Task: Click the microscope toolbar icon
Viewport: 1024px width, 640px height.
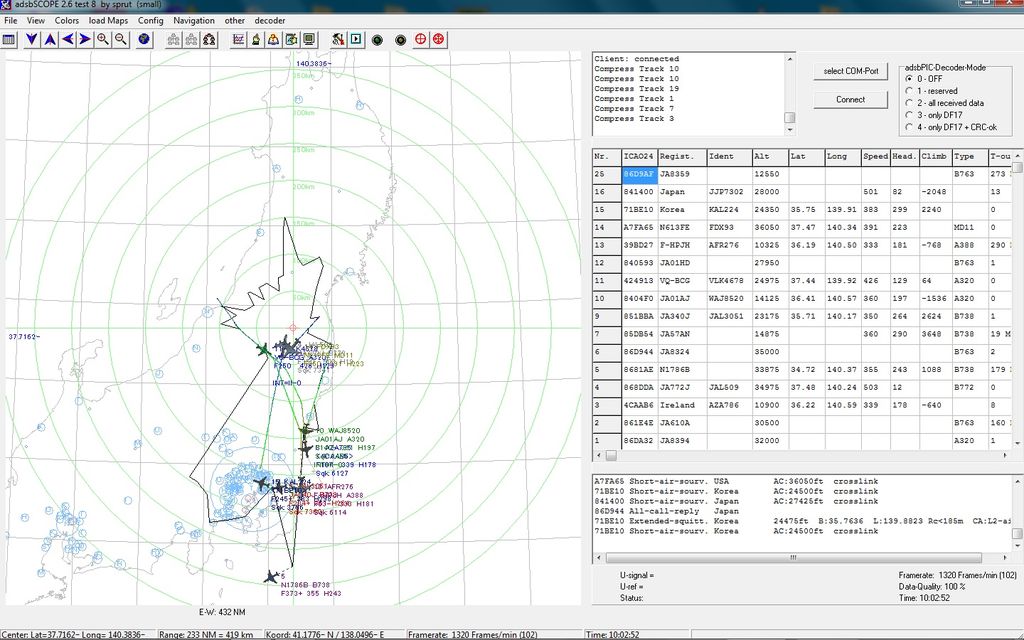Action: (x=256, y=39)
